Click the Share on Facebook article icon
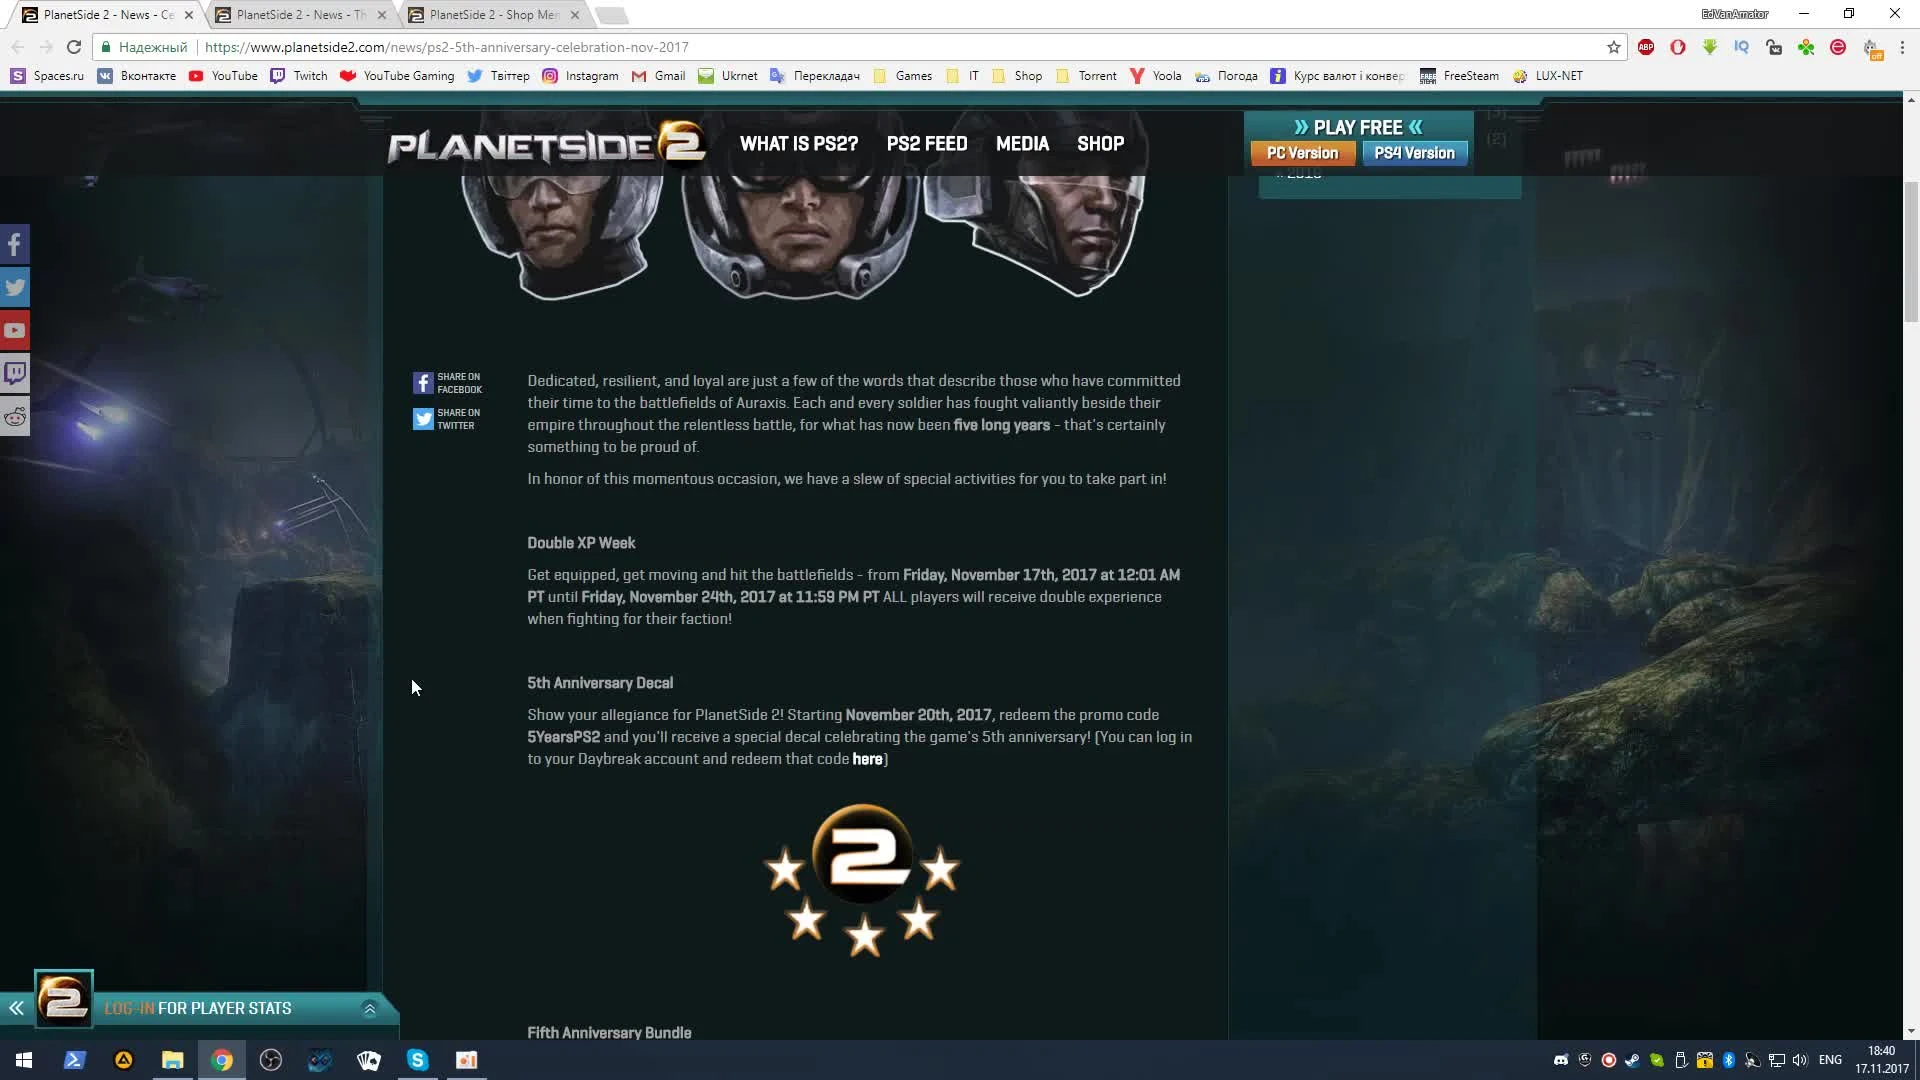 (423, 382)
